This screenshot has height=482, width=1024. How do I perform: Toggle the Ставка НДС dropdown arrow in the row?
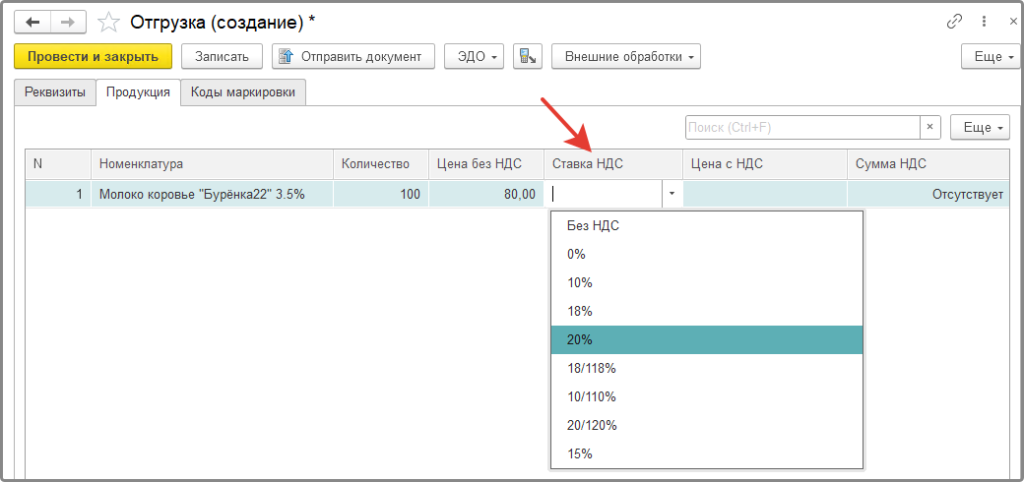click(672, 194)
